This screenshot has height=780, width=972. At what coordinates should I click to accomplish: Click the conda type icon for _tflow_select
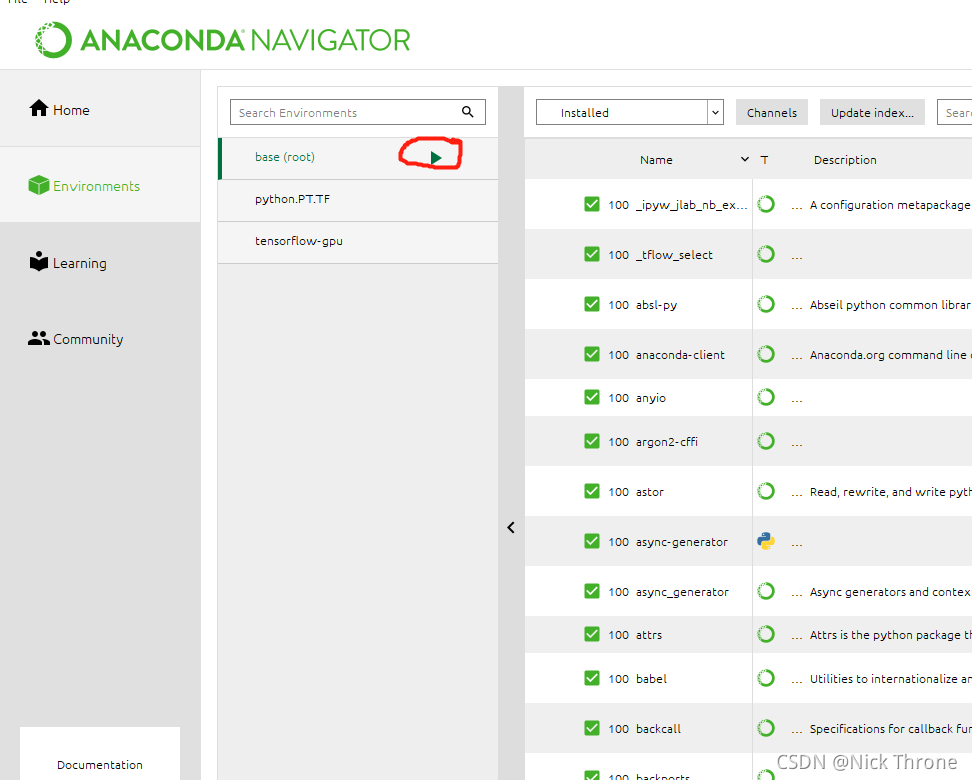tap(766, 254)
